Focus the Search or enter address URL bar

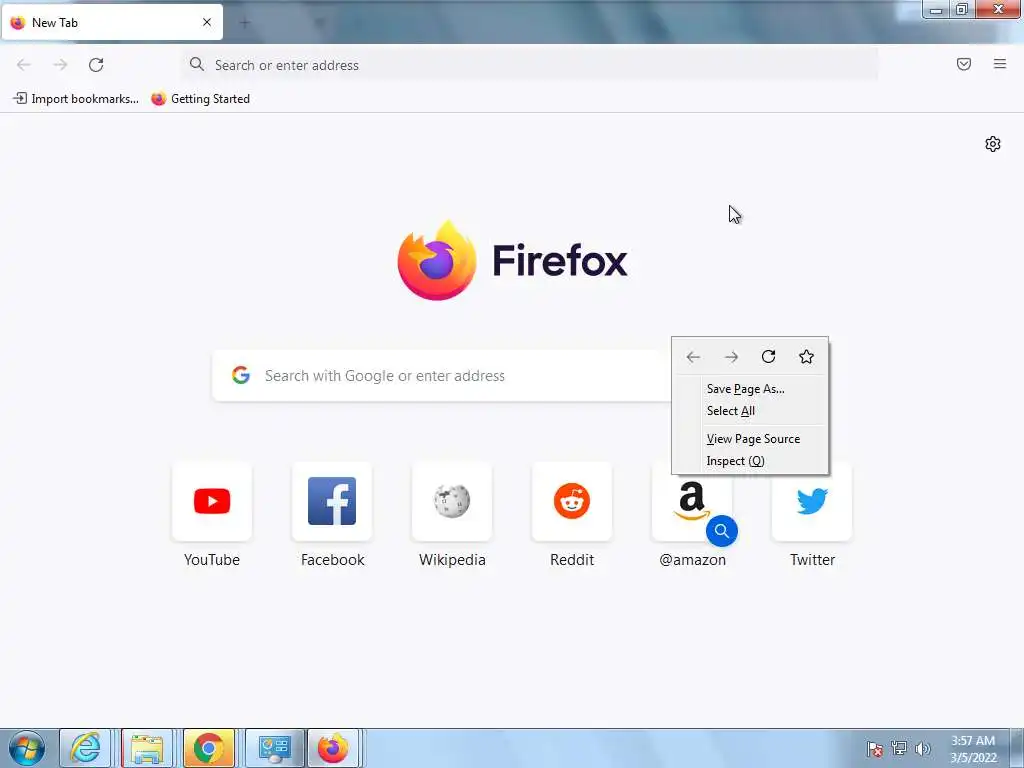(530, 65)
